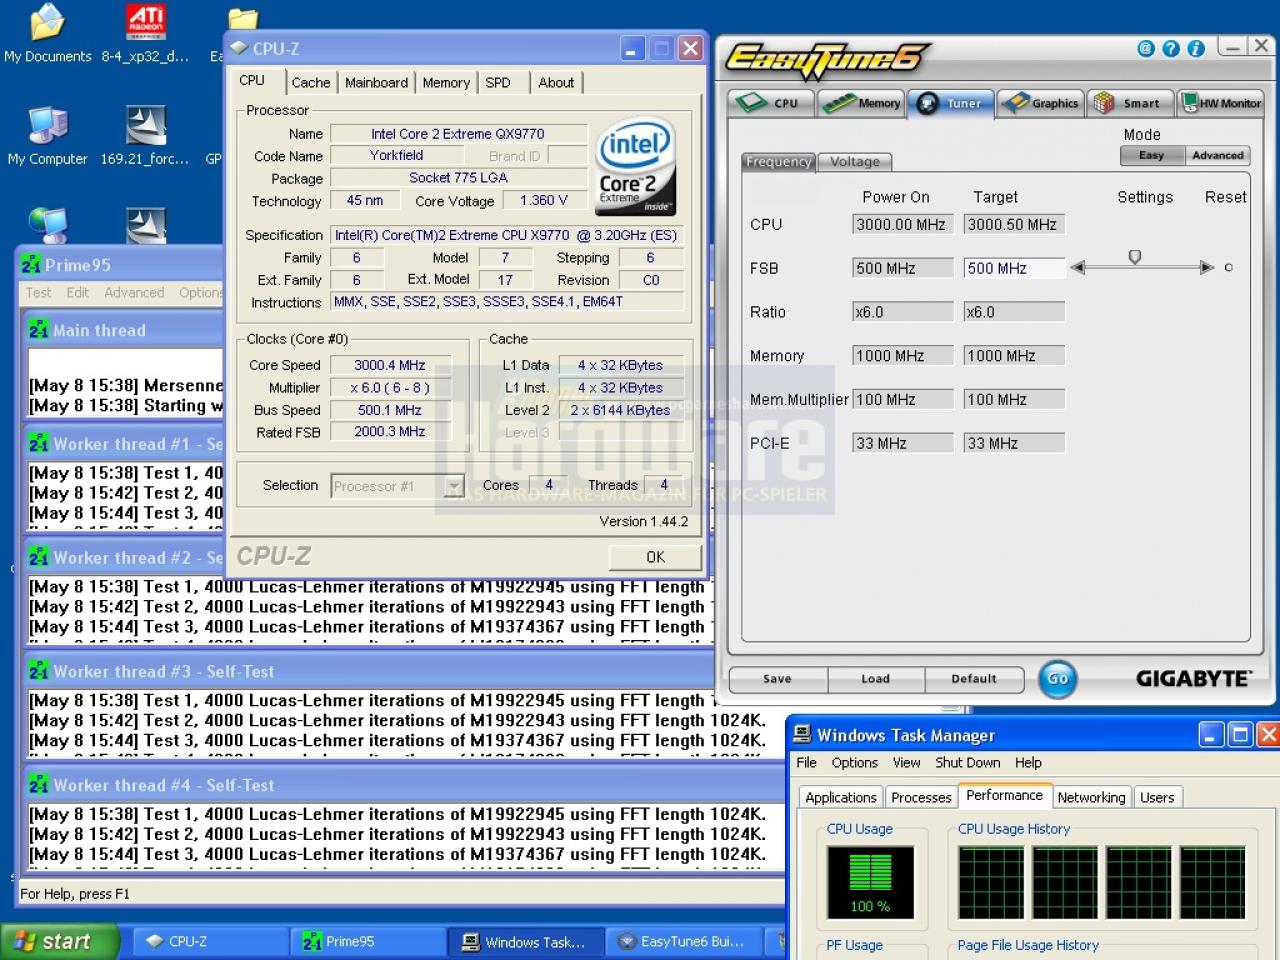
Task: Click the blue Go round button
Action: tap(1057, 679)
